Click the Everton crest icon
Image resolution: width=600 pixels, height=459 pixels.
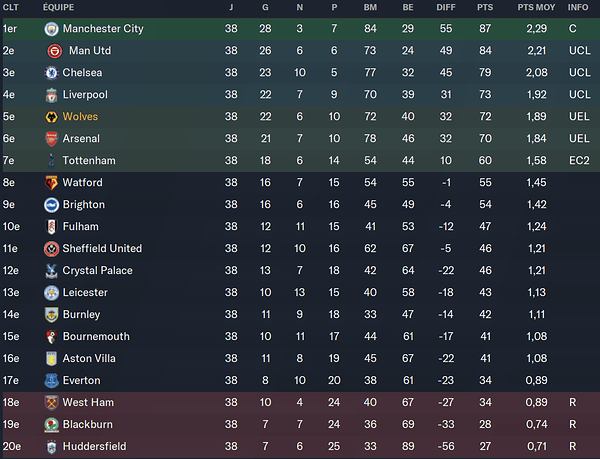[51, 381]
